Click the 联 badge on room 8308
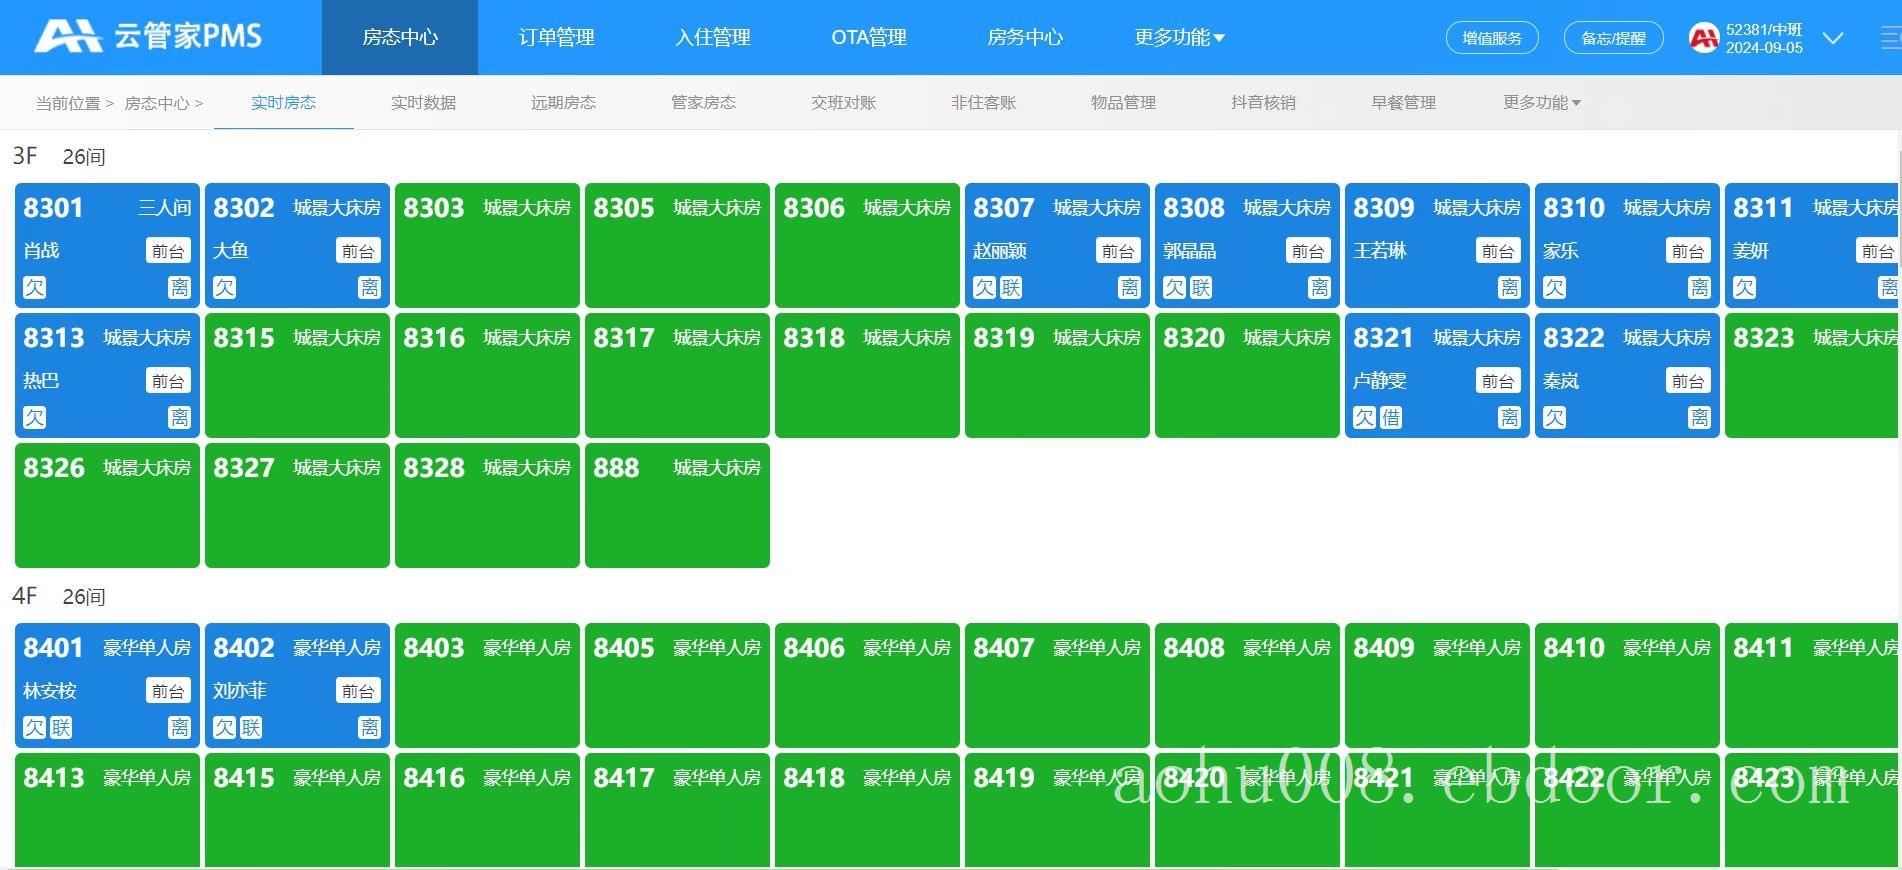The width and height of the screenshot is (1902, 870). point(1201,288)
